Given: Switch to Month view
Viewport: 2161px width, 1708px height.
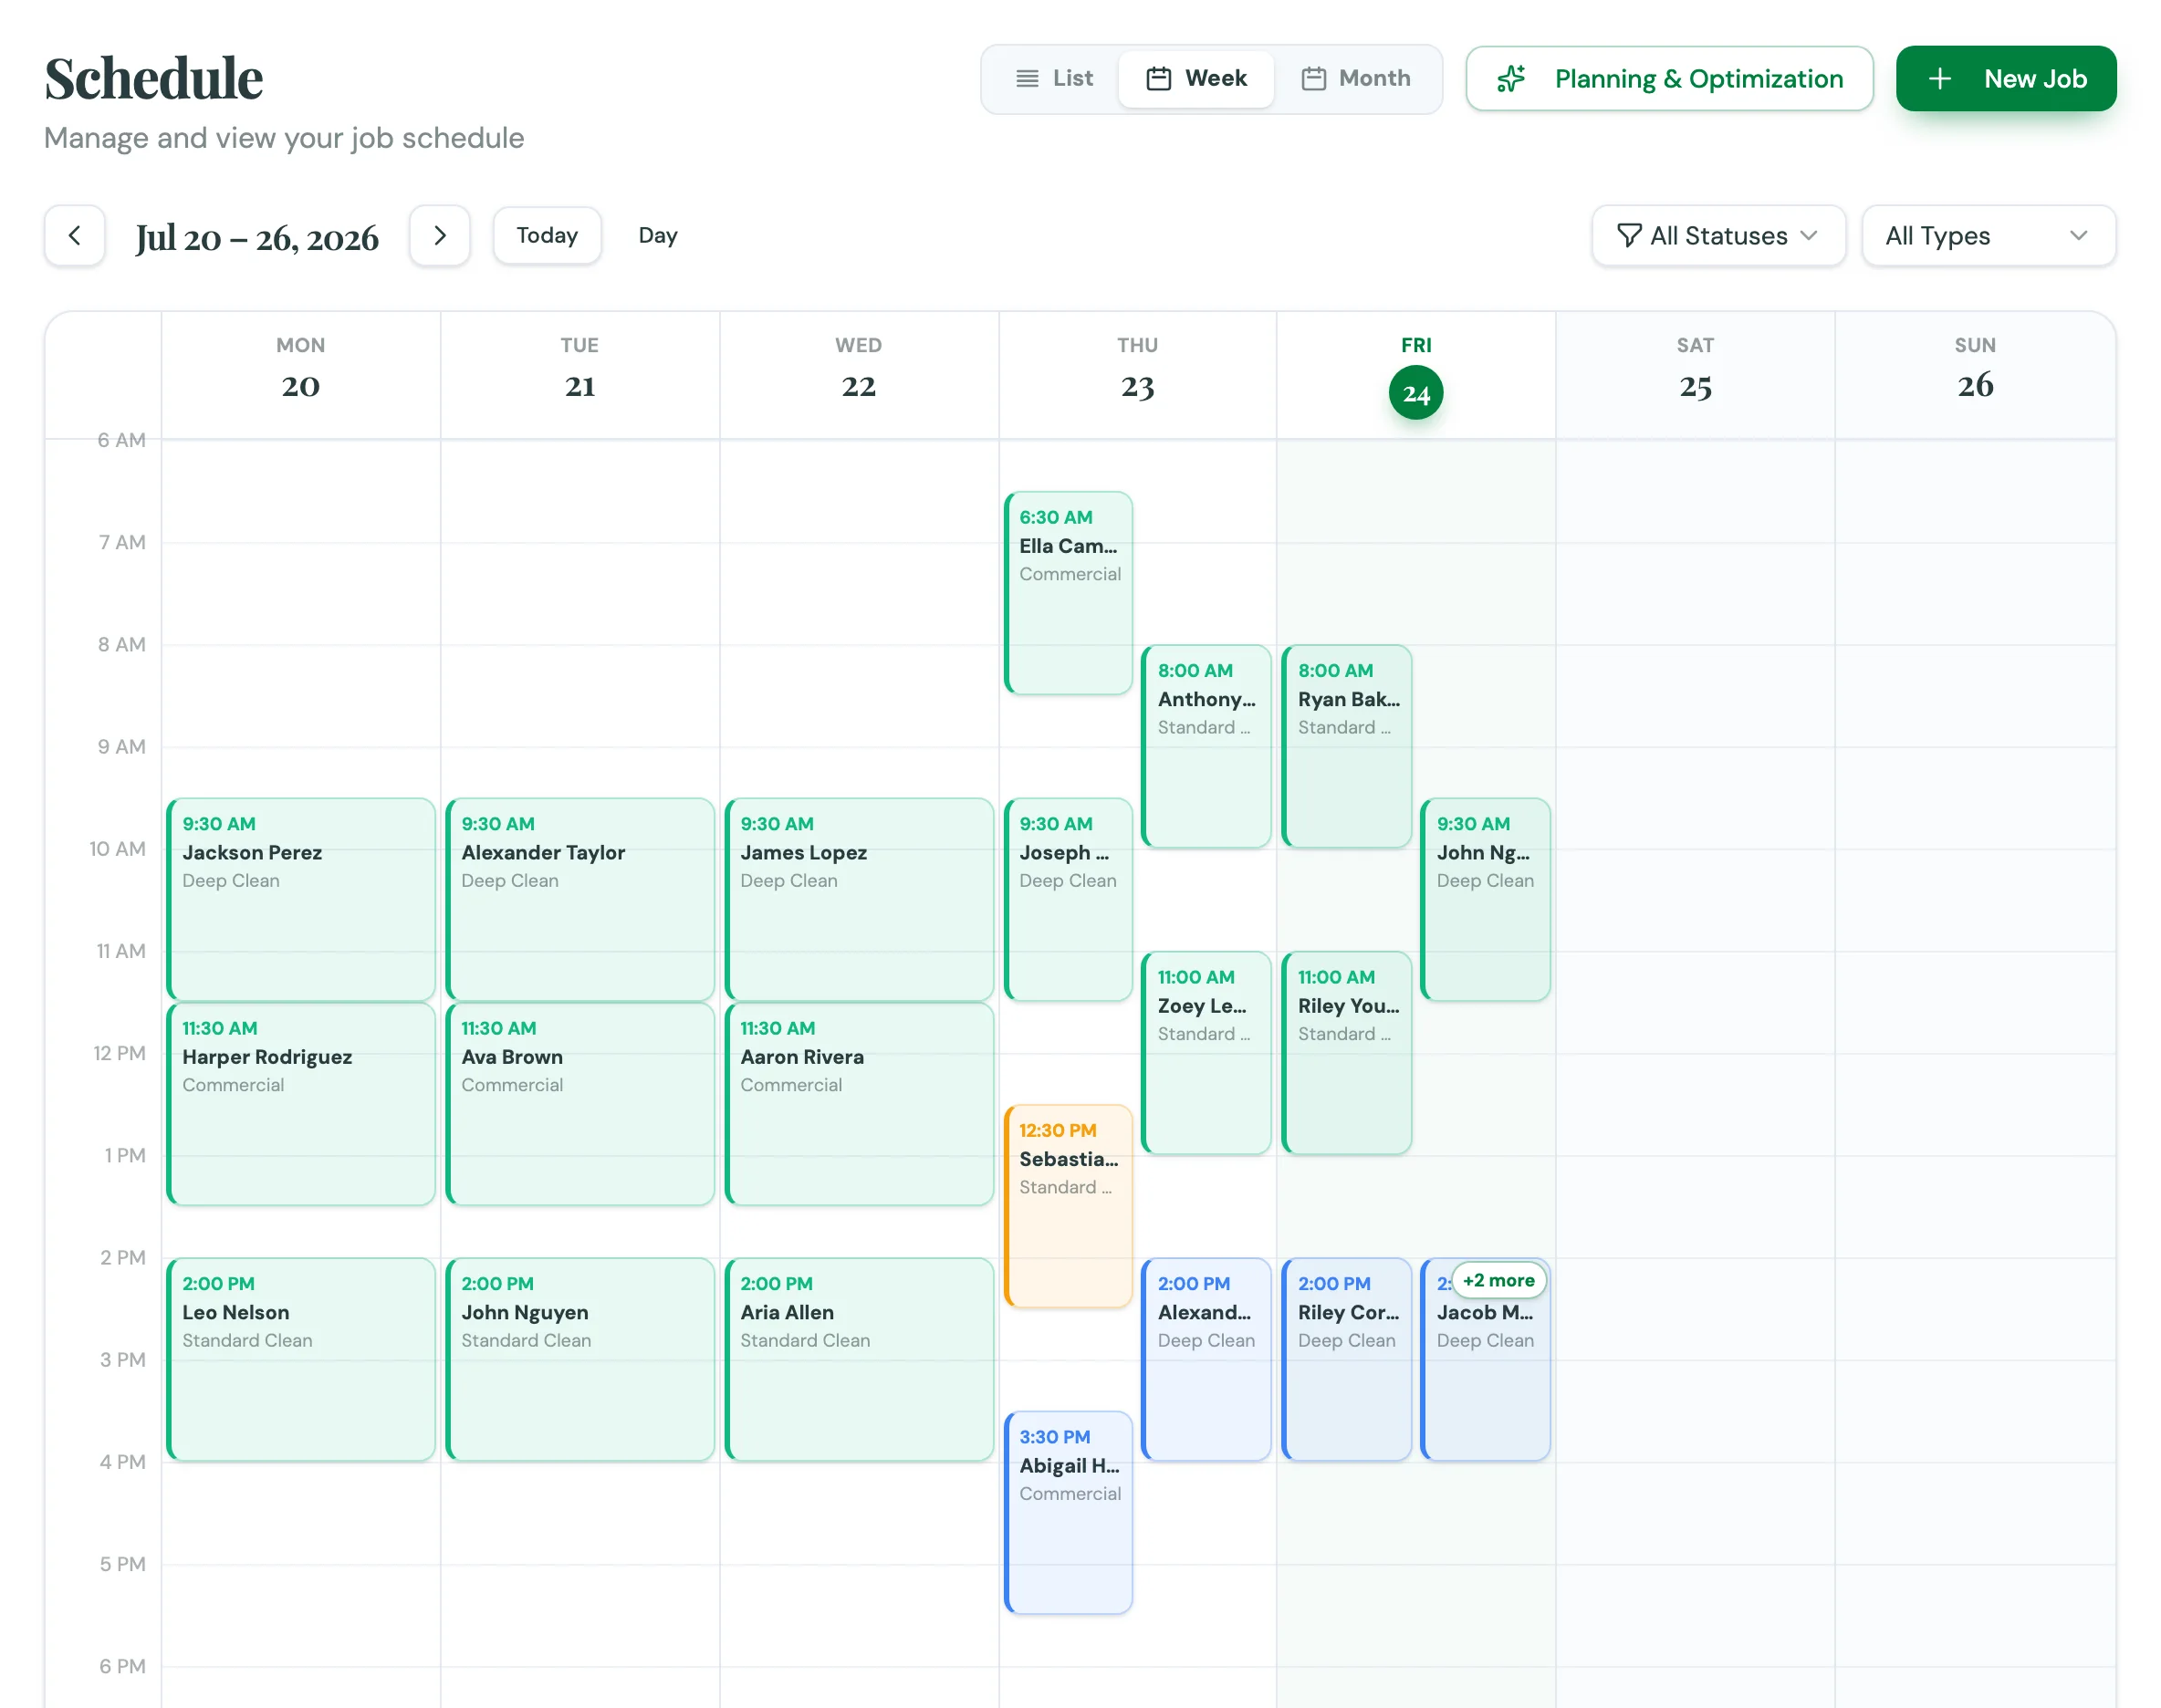Looking at the screenshot, I should 1357,79.
